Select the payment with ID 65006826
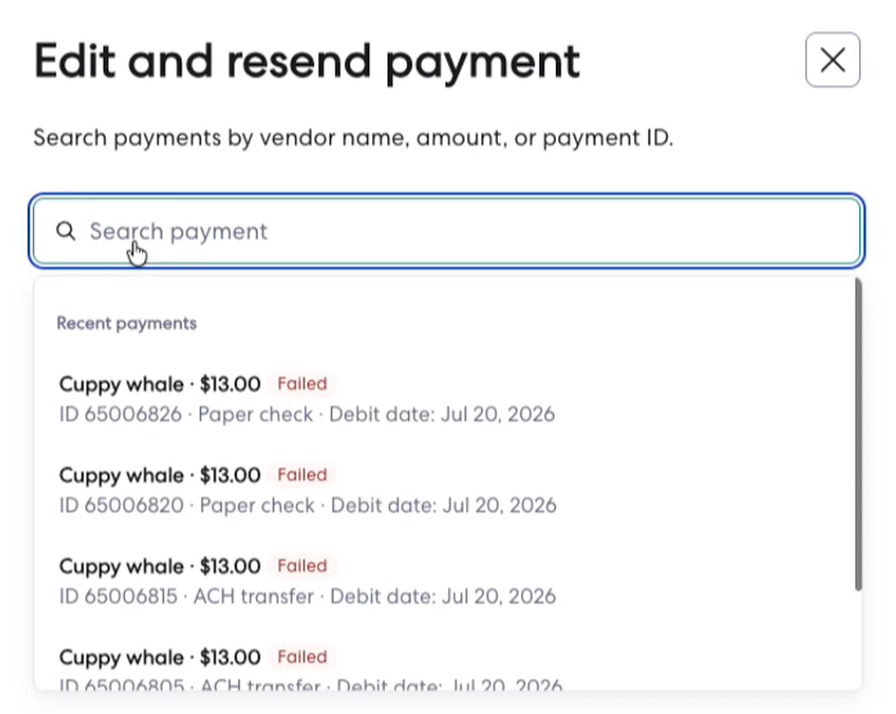 point(447,399)
